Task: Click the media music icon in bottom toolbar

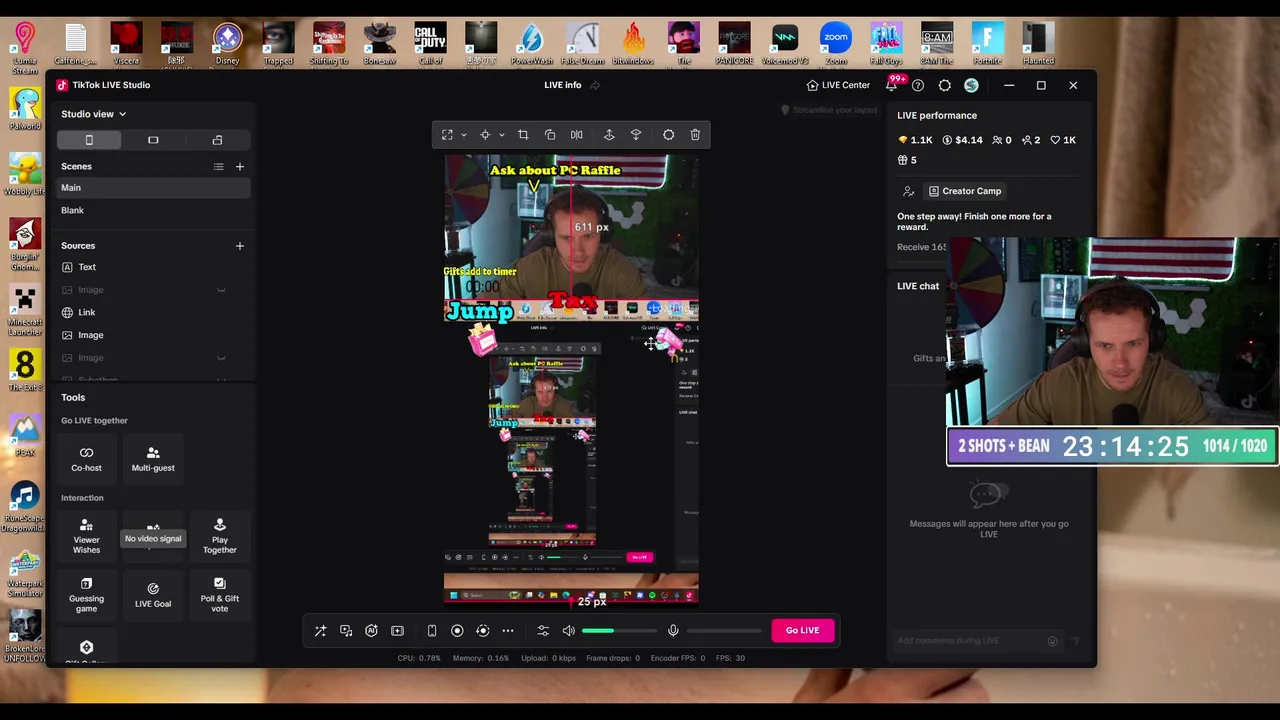Action: pos(346,631)
